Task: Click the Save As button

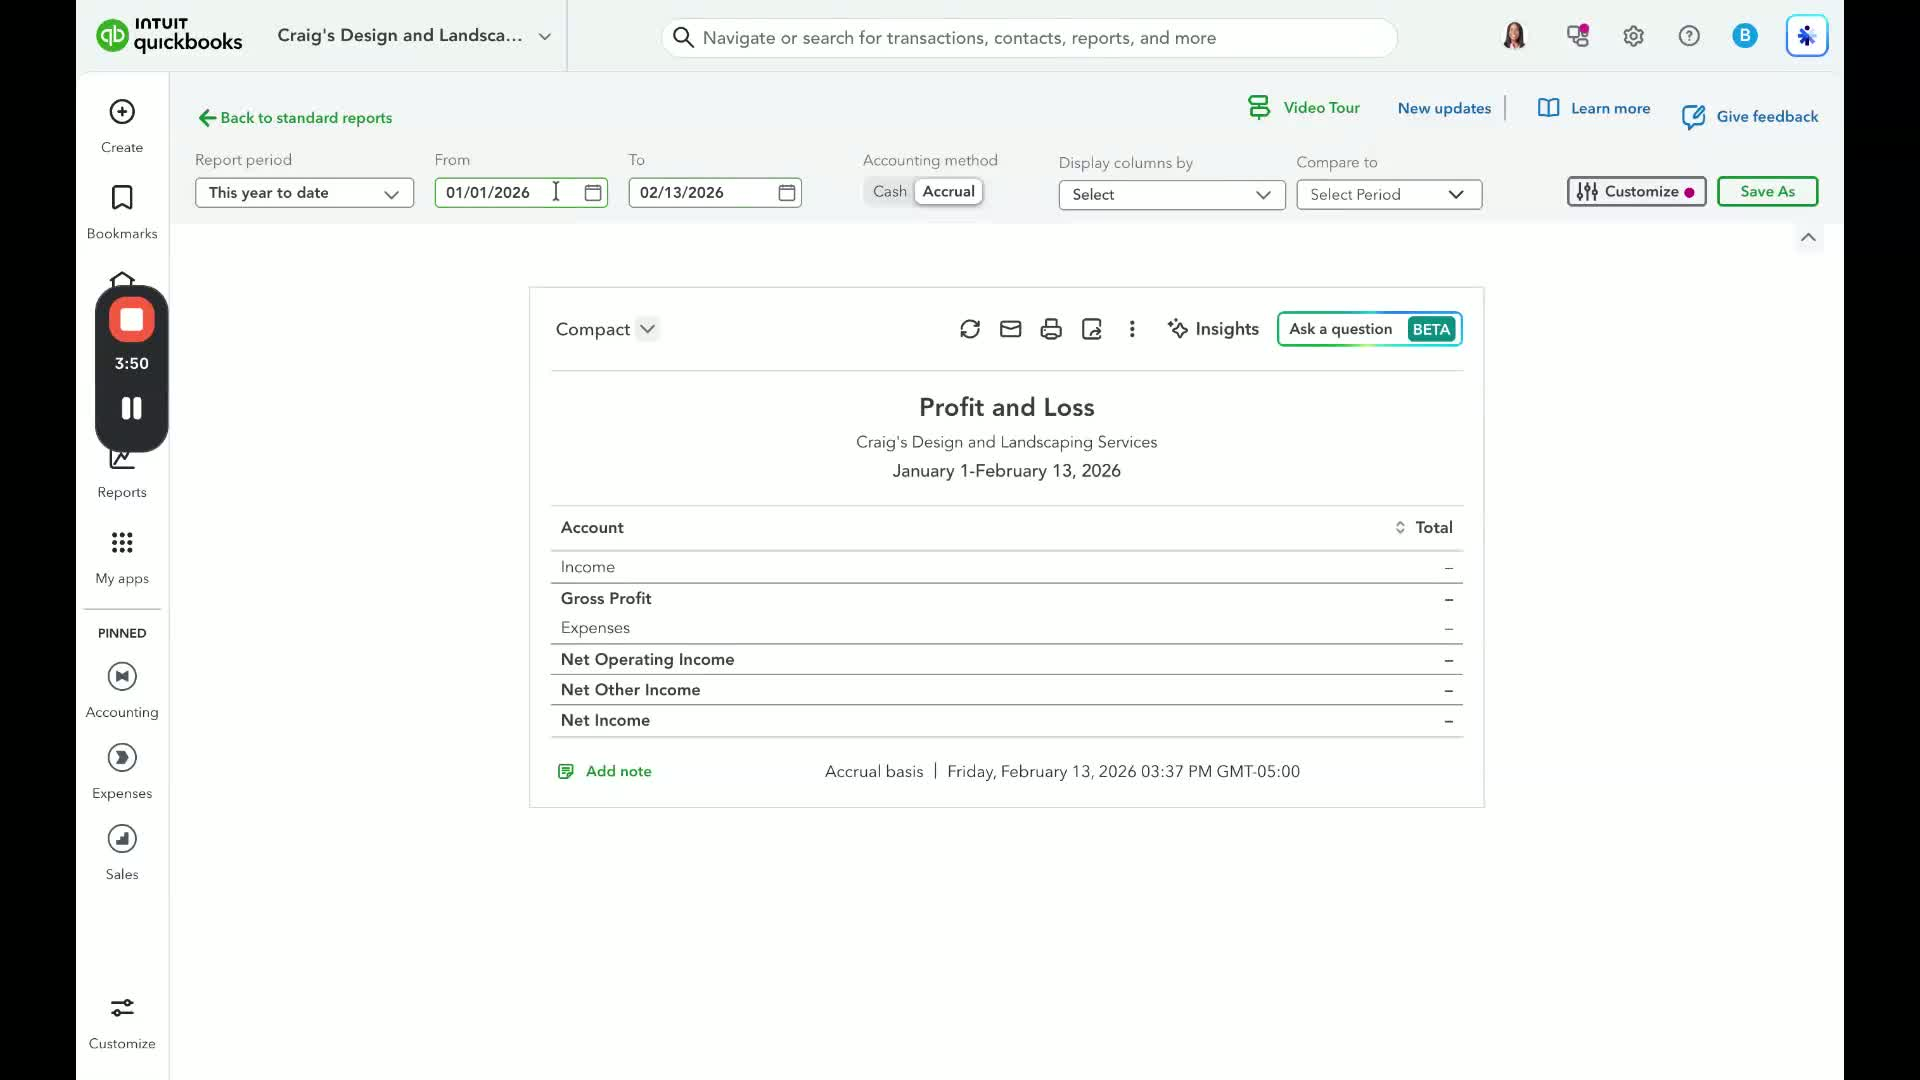Action: click(x=1766, y=192)
